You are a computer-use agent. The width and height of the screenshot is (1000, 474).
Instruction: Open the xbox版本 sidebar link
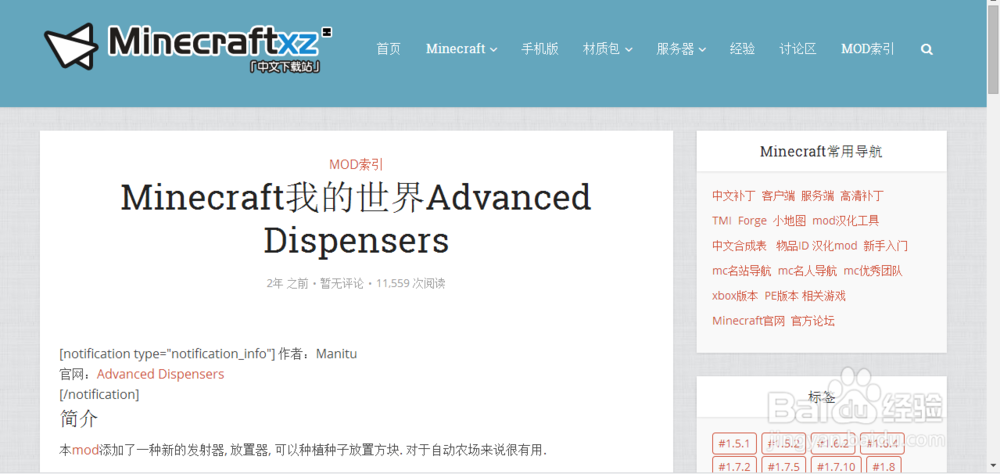click(x=735, y=296)
